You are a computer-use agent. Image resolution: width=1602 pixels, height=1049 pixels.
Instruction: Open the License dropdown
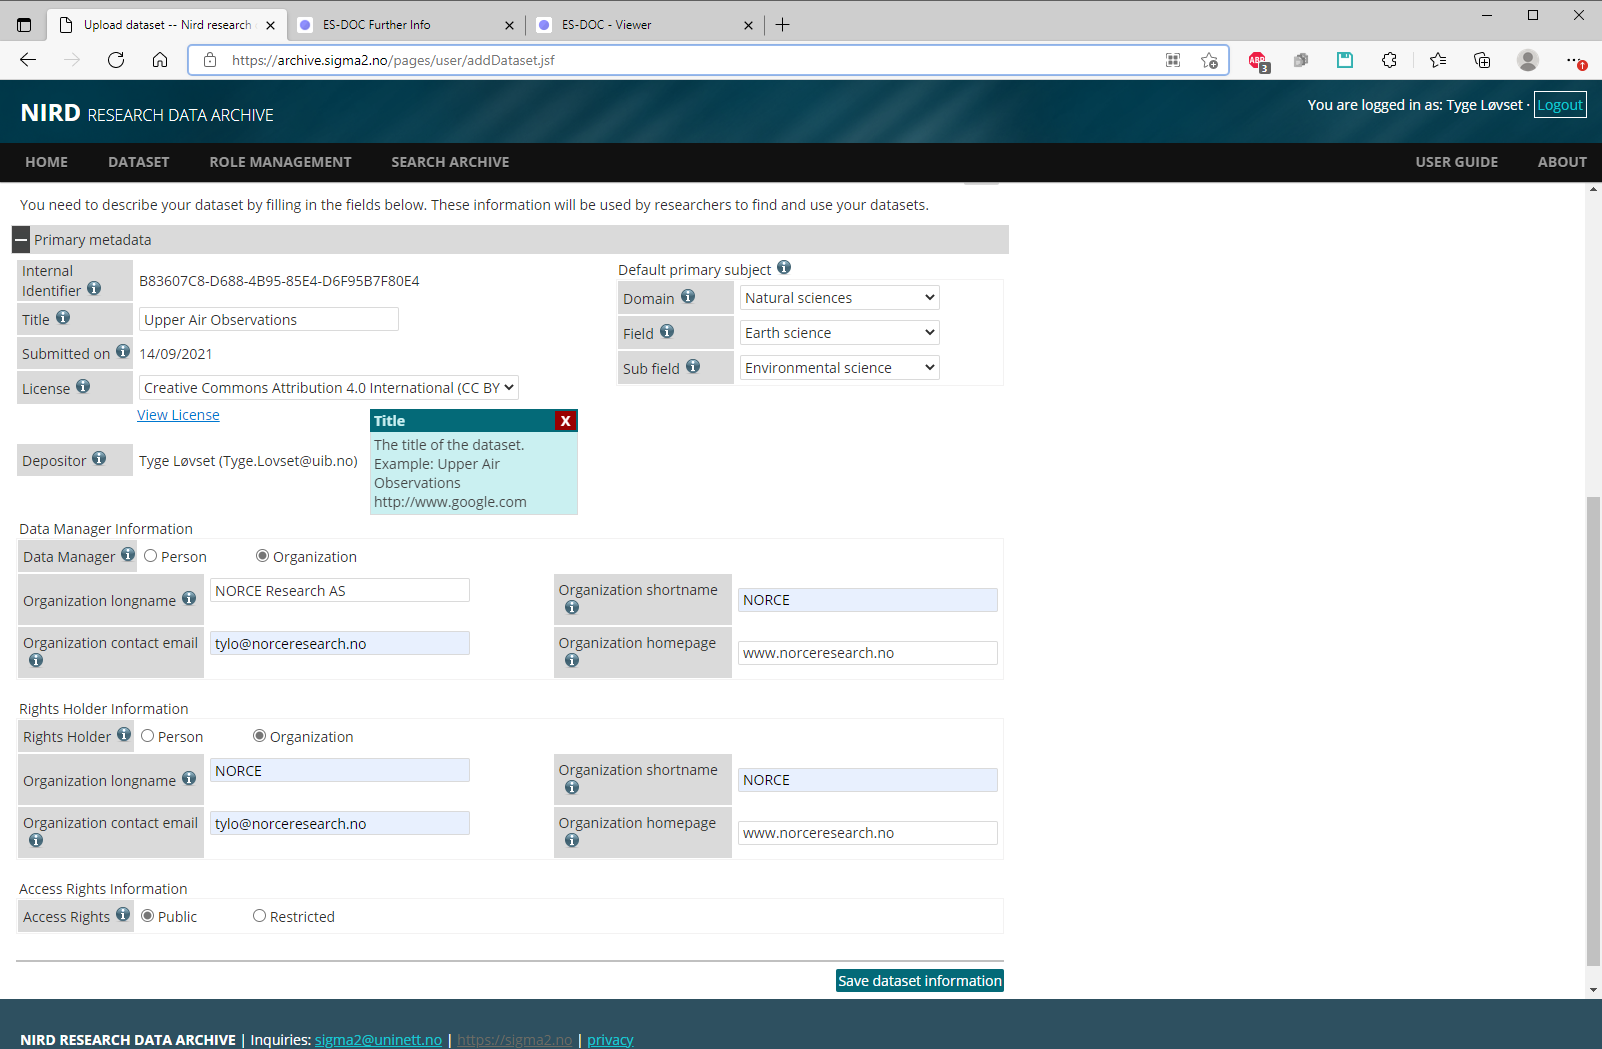point(328,388)
